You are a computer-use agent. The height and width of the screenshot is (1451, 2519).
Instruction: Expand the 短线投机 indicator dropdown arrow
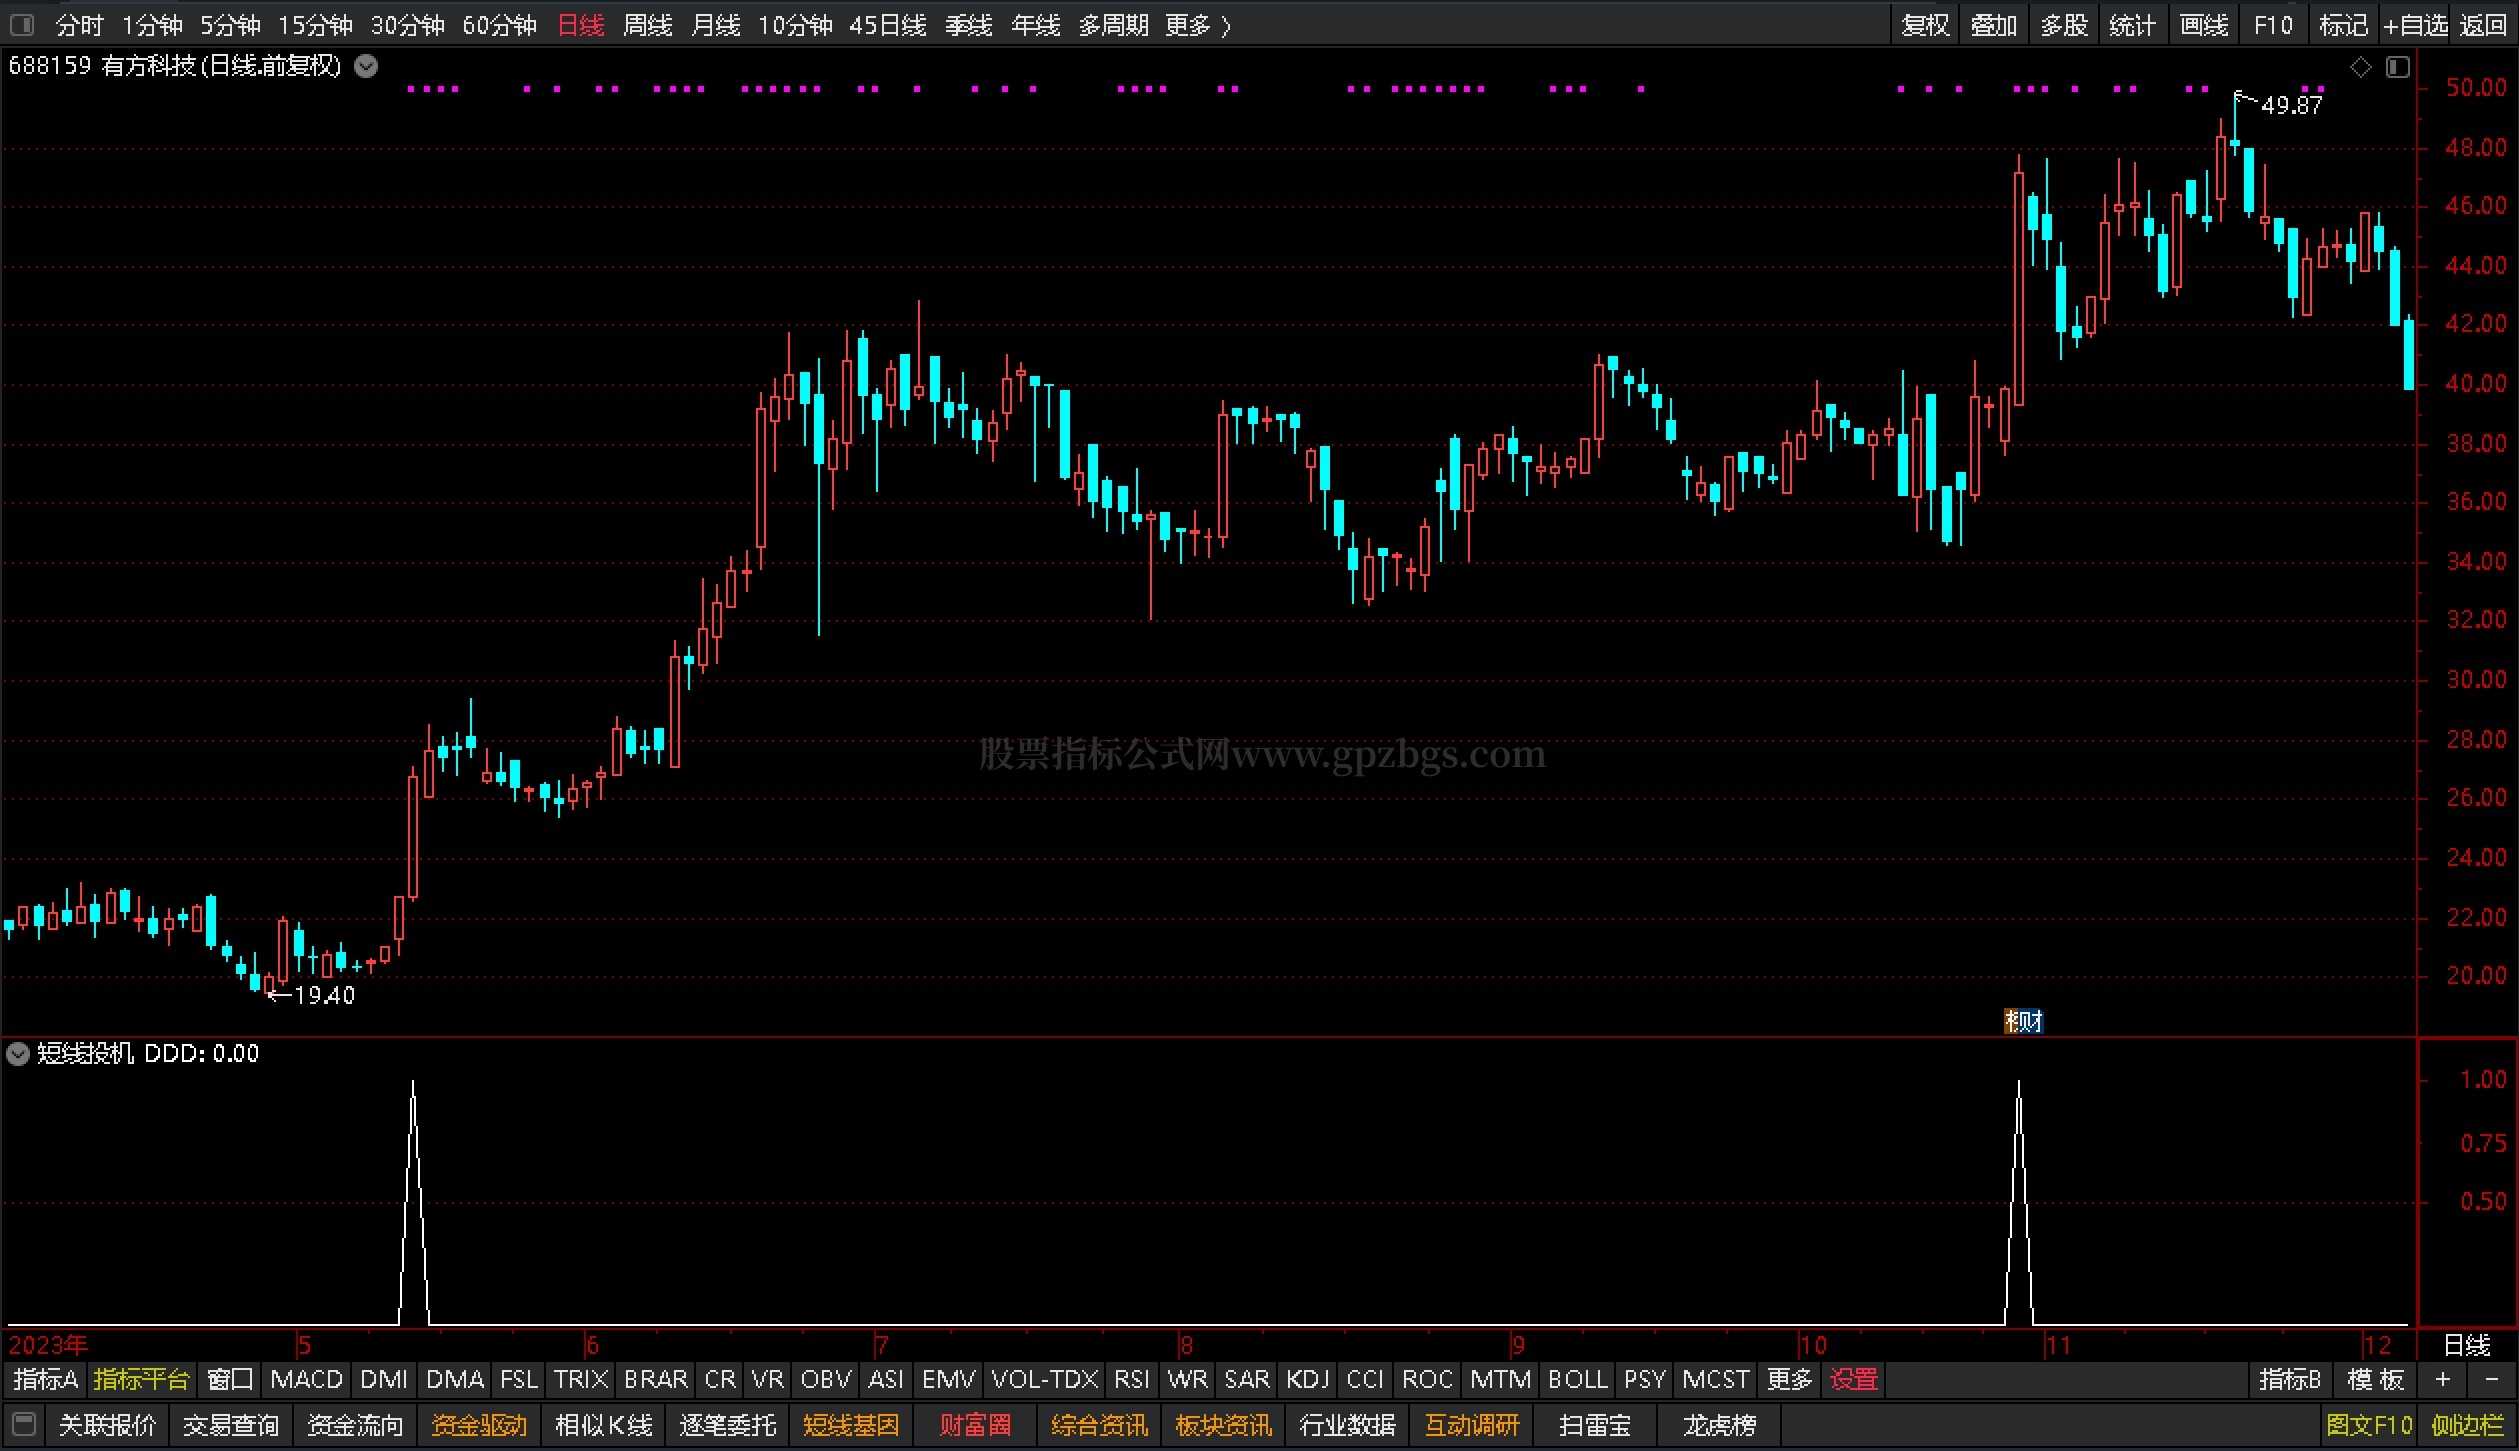pyautogui.click(x=17, y=1053)
